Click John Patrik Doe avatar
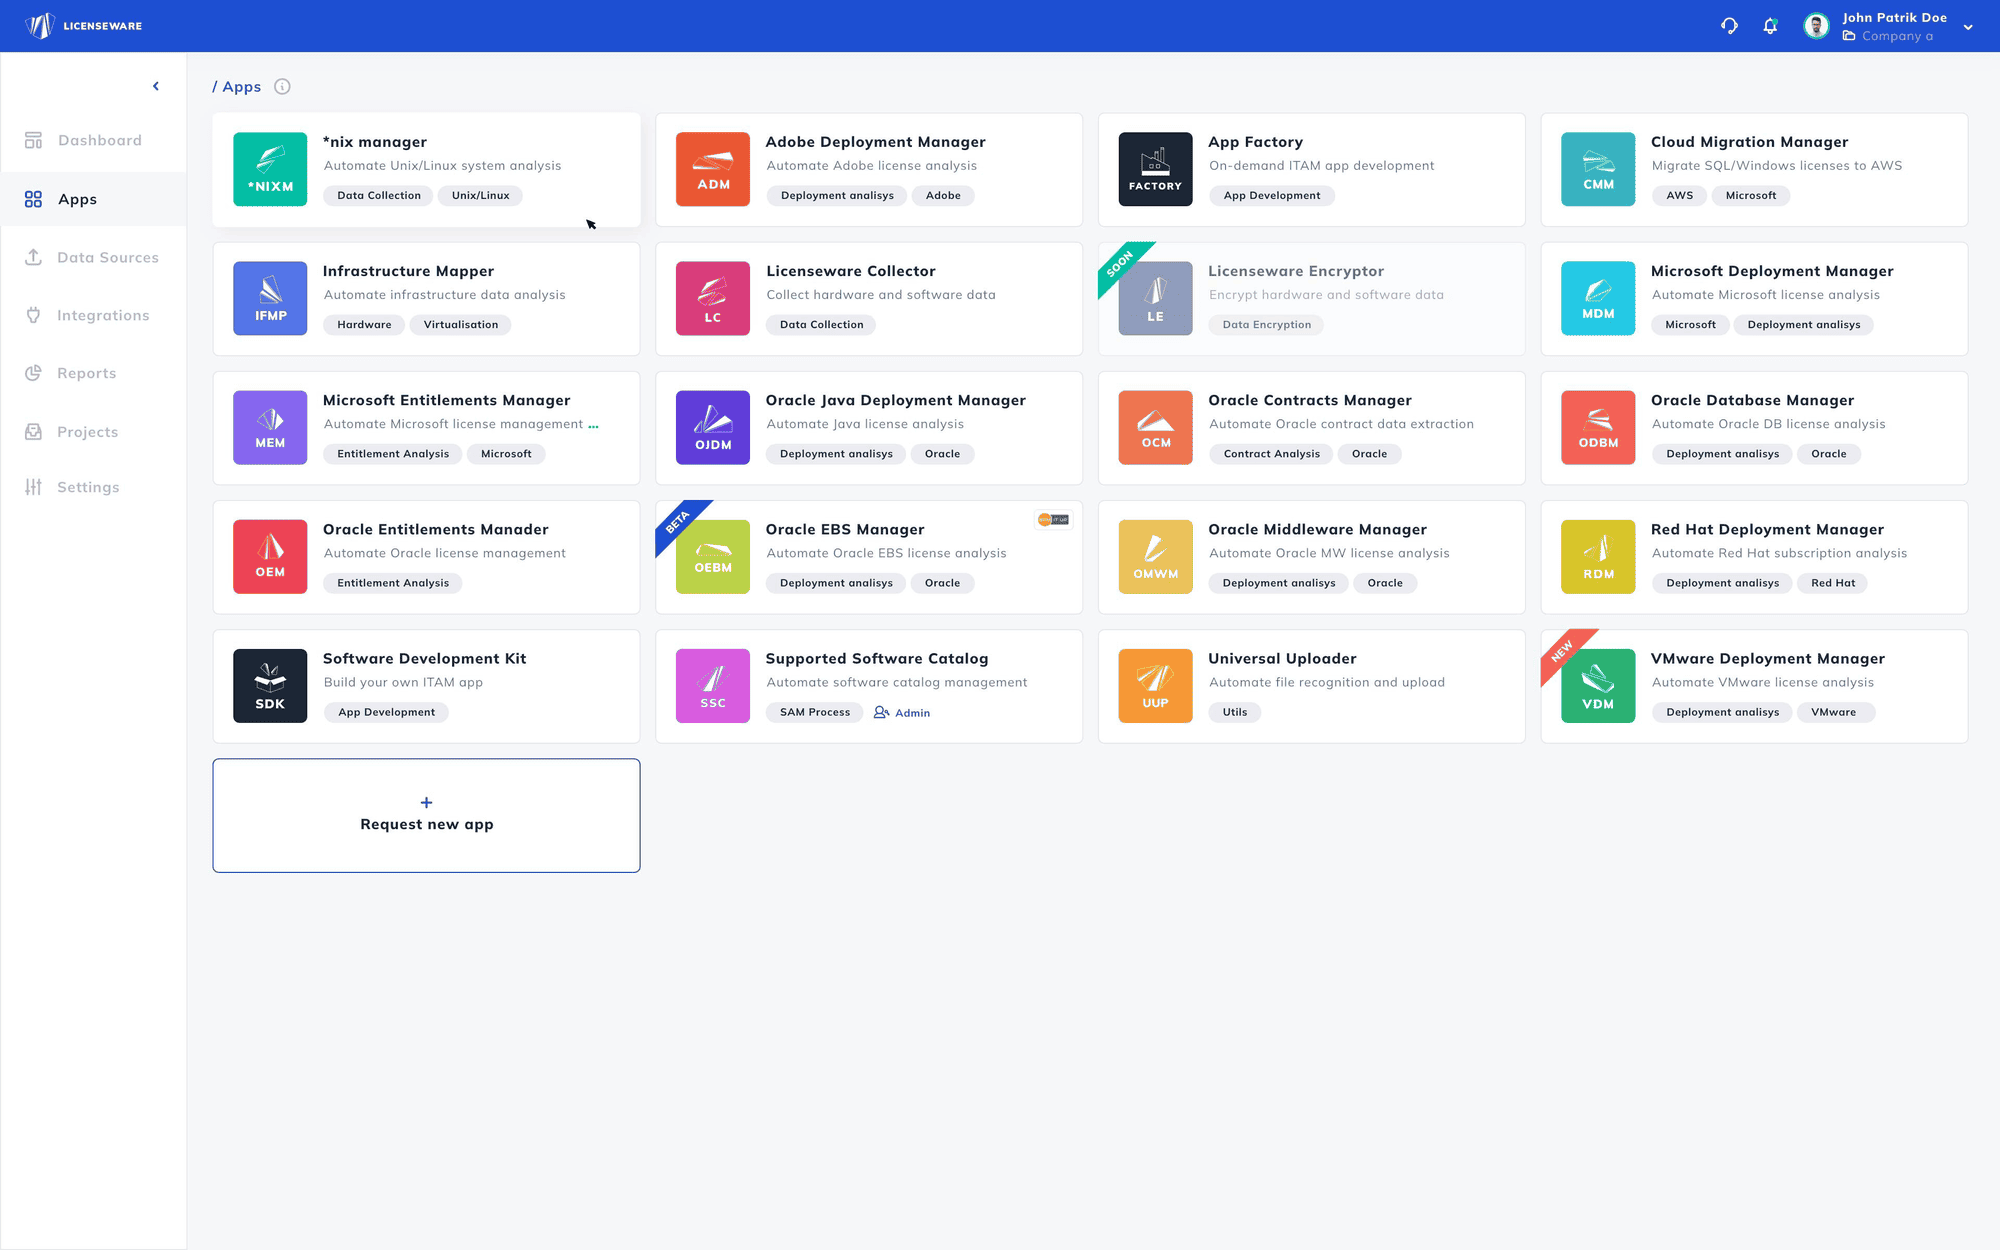 pyautogui.click(x=1816, y=26)
